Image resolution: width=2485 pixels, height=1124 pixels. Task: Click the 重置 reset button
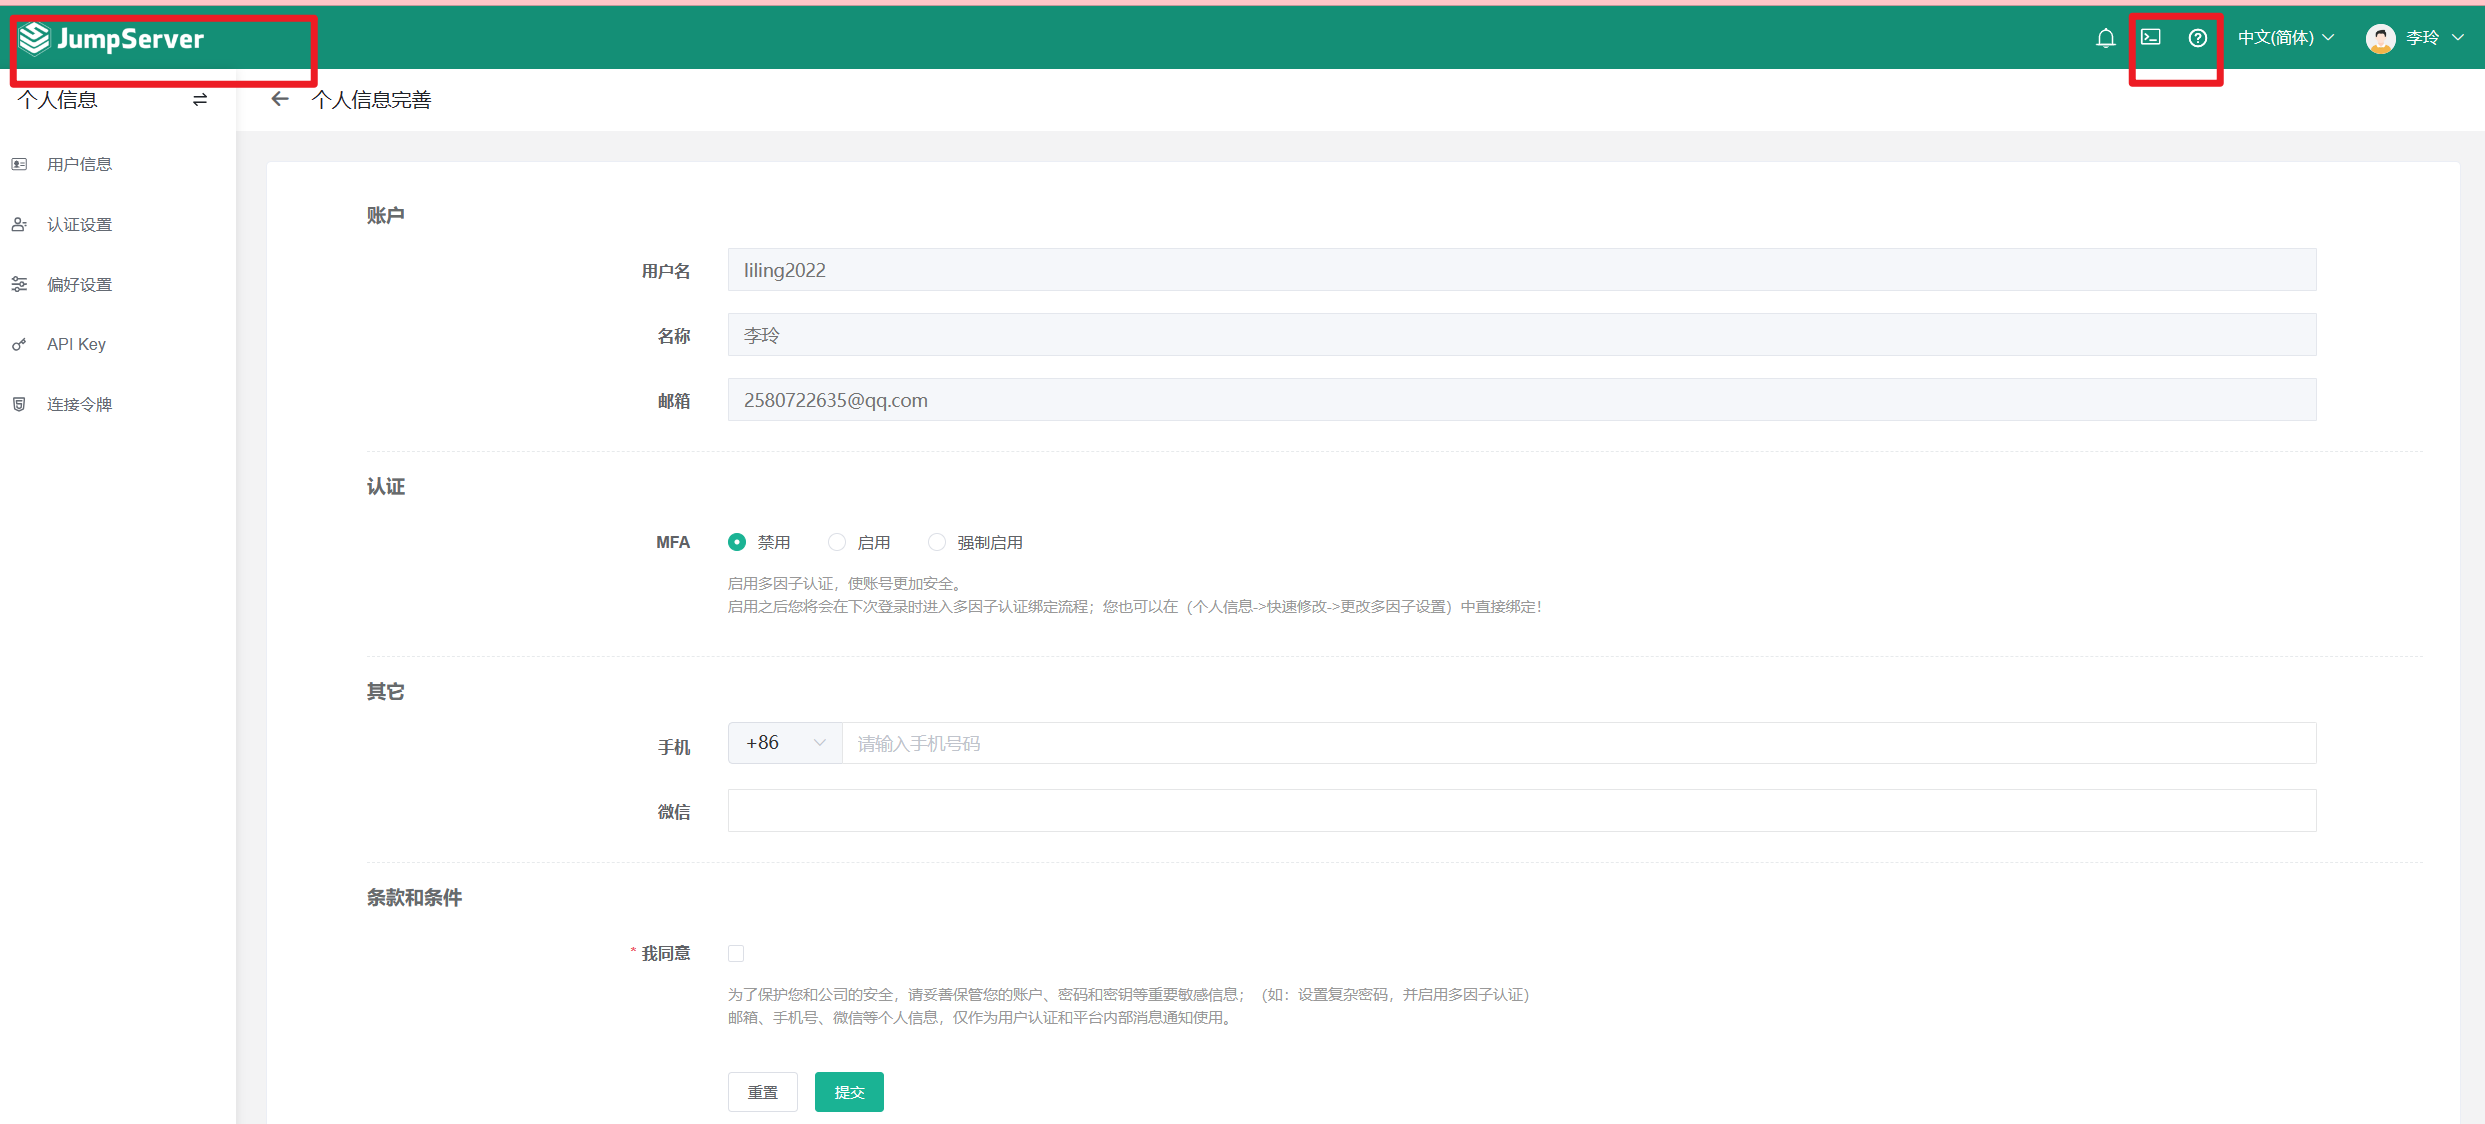click(x=762, y=1092)
